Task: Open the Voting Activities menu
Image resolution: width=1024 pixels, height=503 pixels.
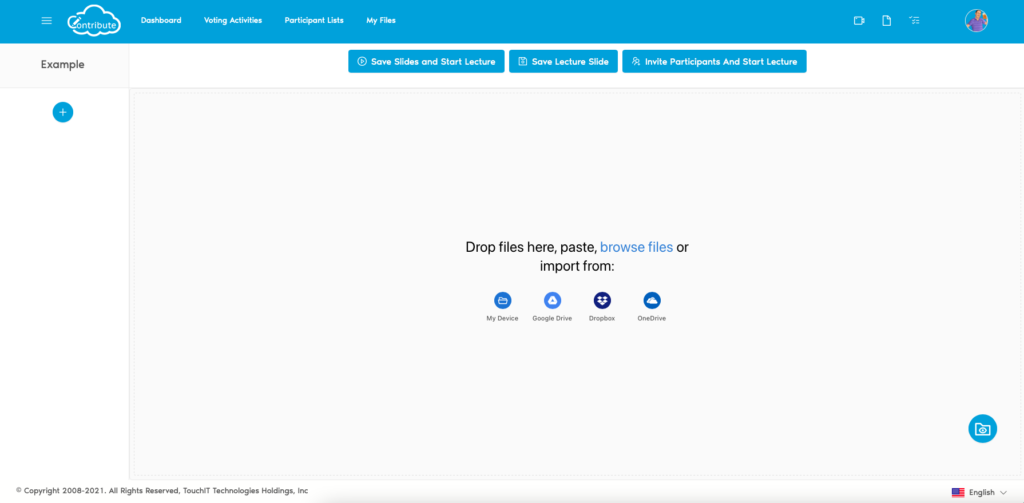Action: click(233, 20)
